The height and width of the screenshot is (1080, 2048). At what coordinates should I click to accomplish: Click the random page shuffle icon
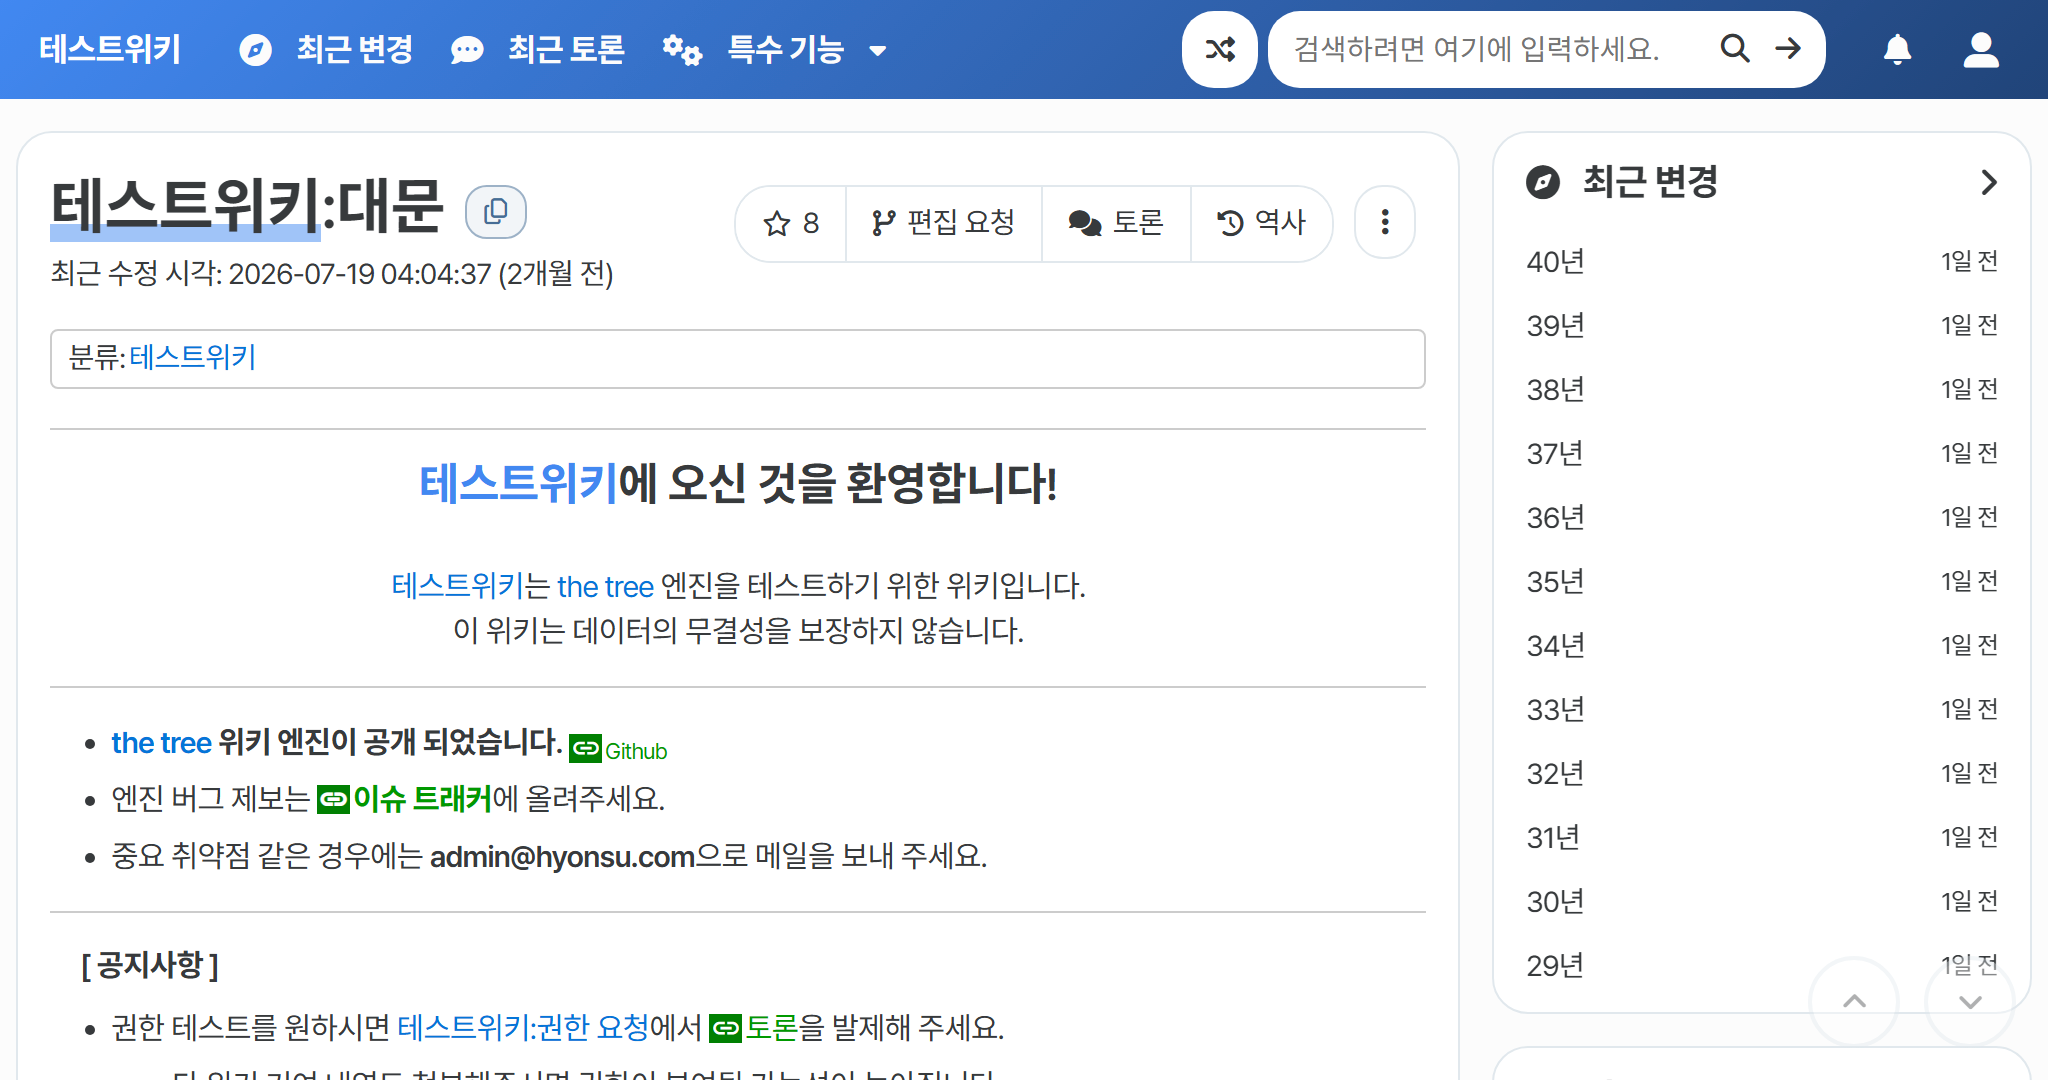(1220, 49)
